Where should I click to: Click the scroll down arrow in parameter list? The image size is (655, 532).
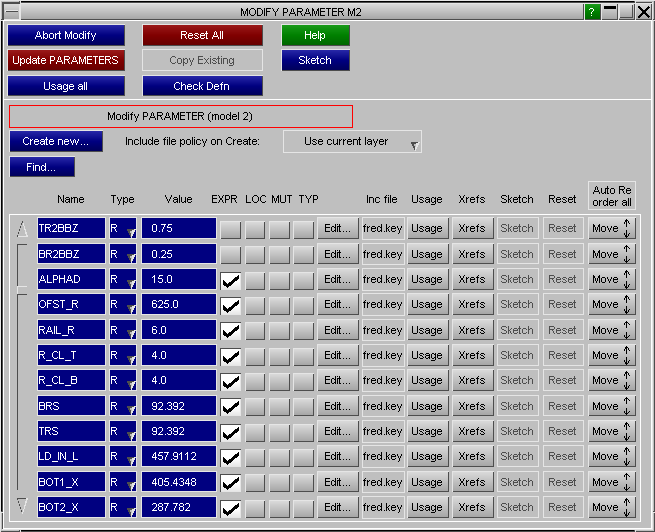(22, 505)
